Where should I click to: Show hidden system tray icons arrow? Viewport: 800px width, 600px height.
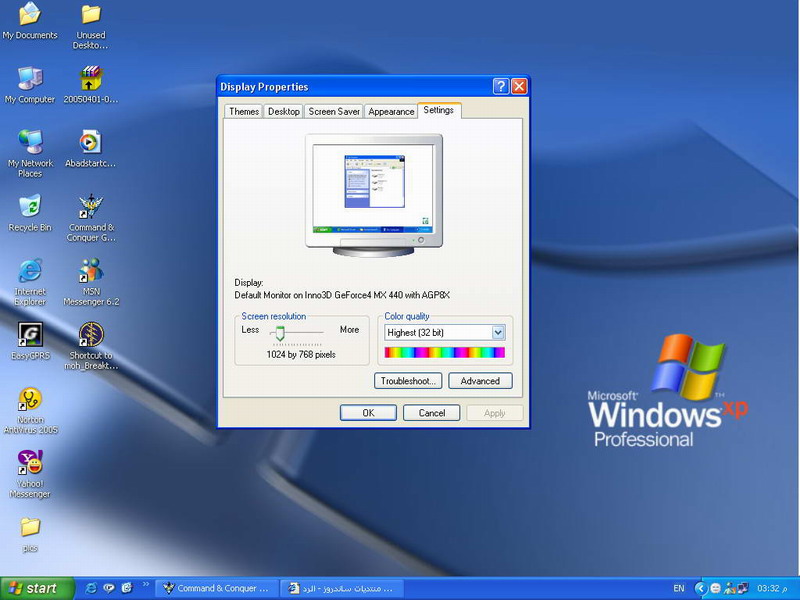pos(701,588)
